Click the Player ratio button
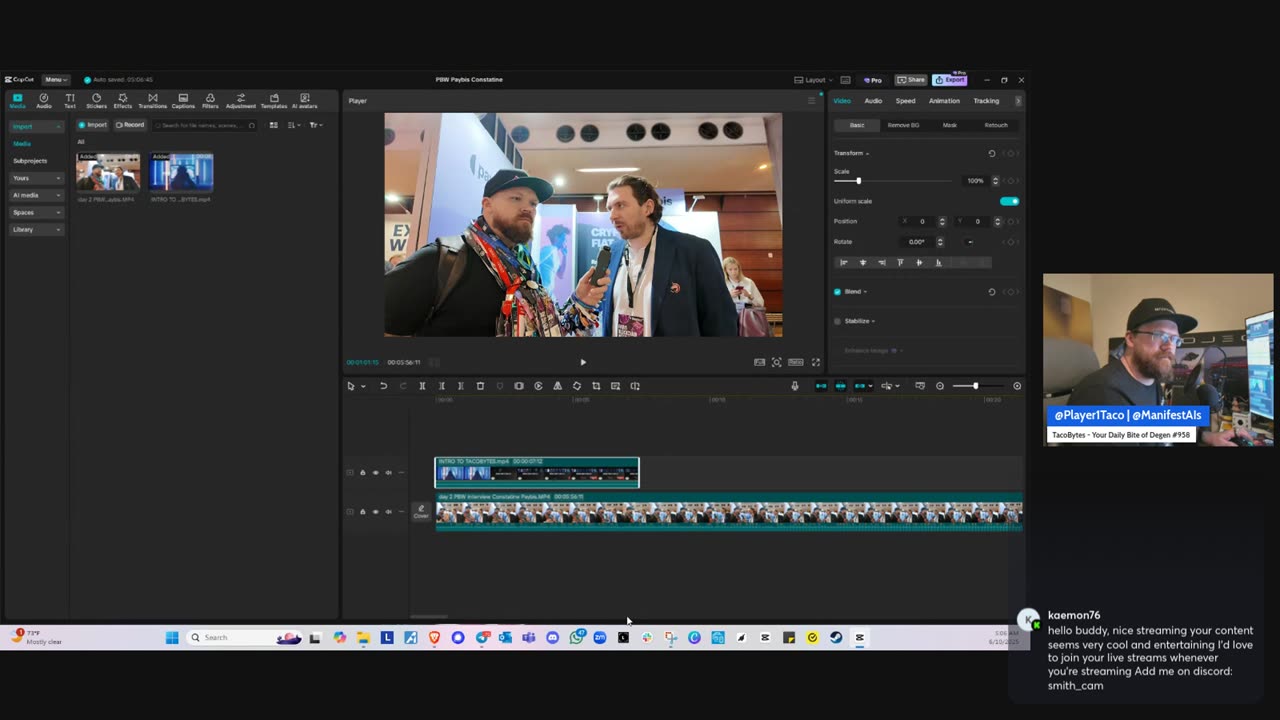The height and width of the screenshot is (720, 1280). tap(795, 362)
